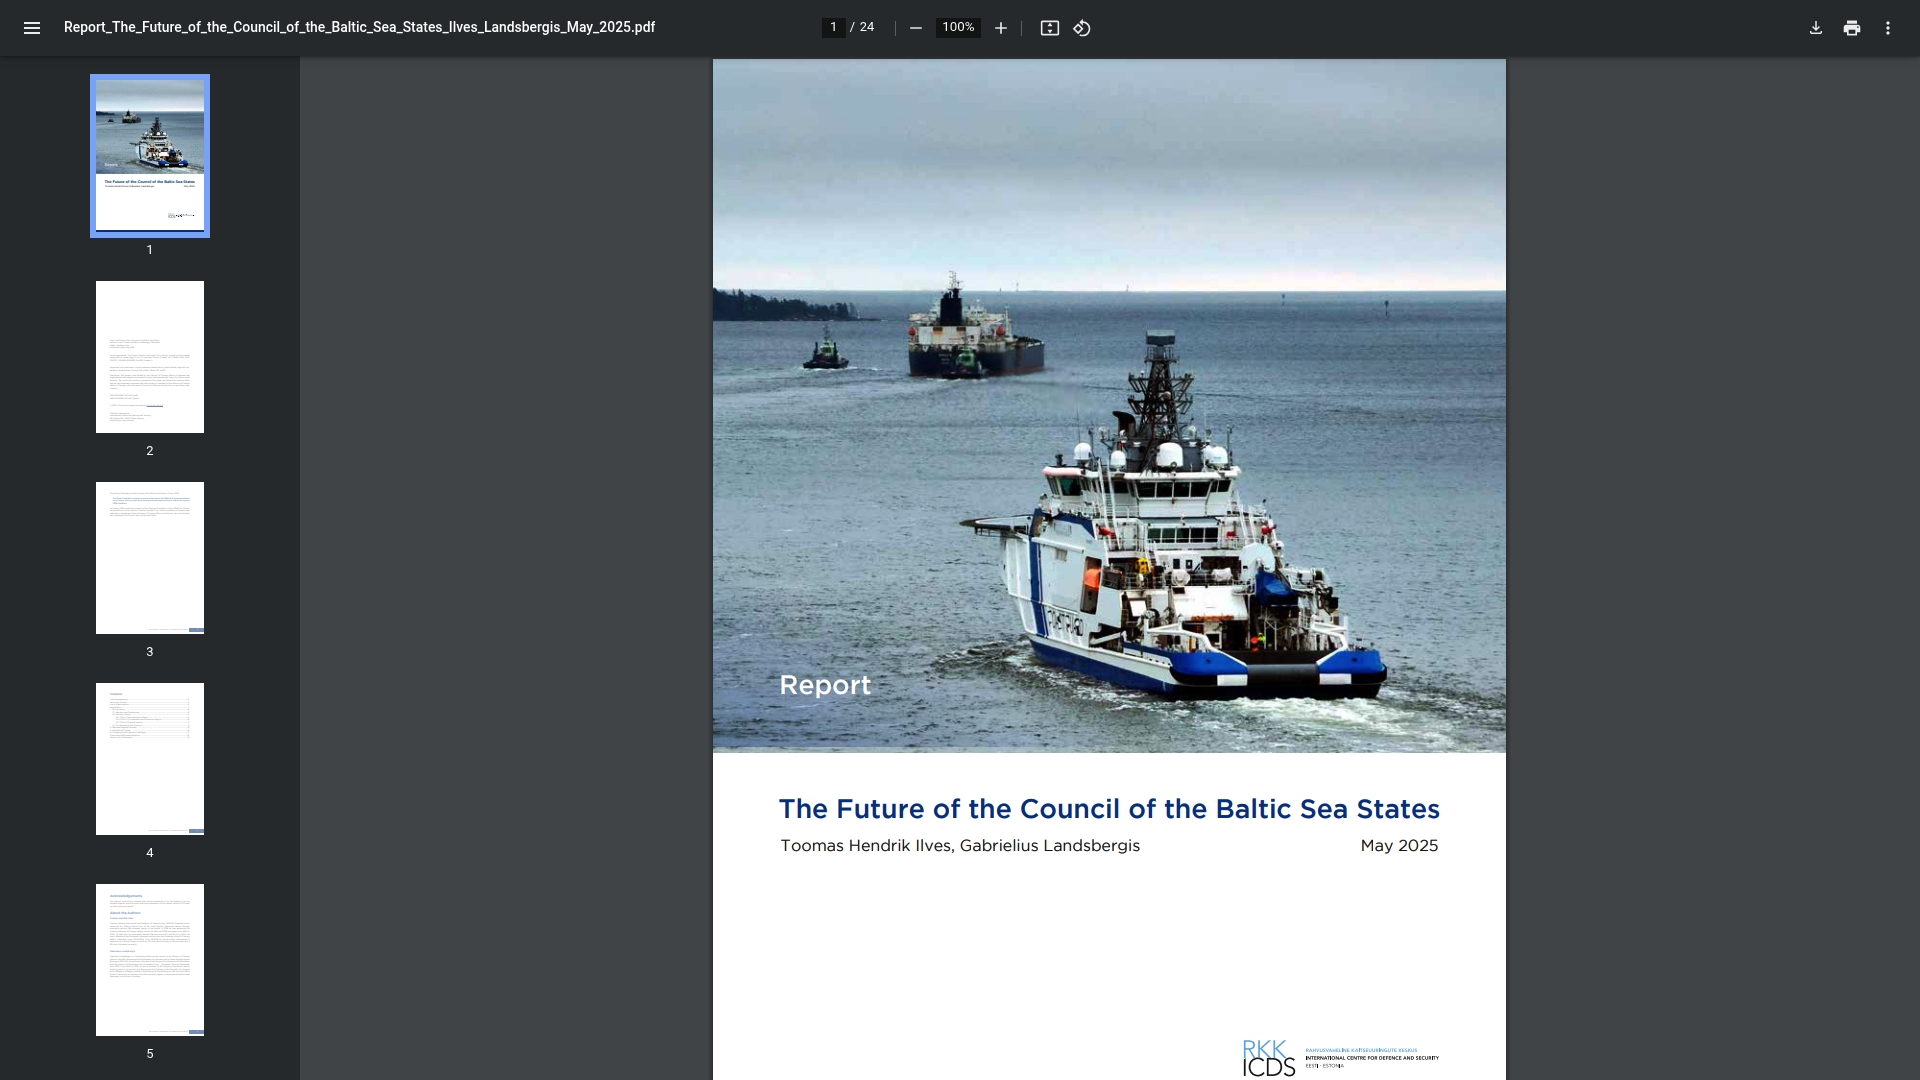1920x1080 pixels.
Task: Toggle the sidebar with hamburger menu icon
Action: (32, 28)
